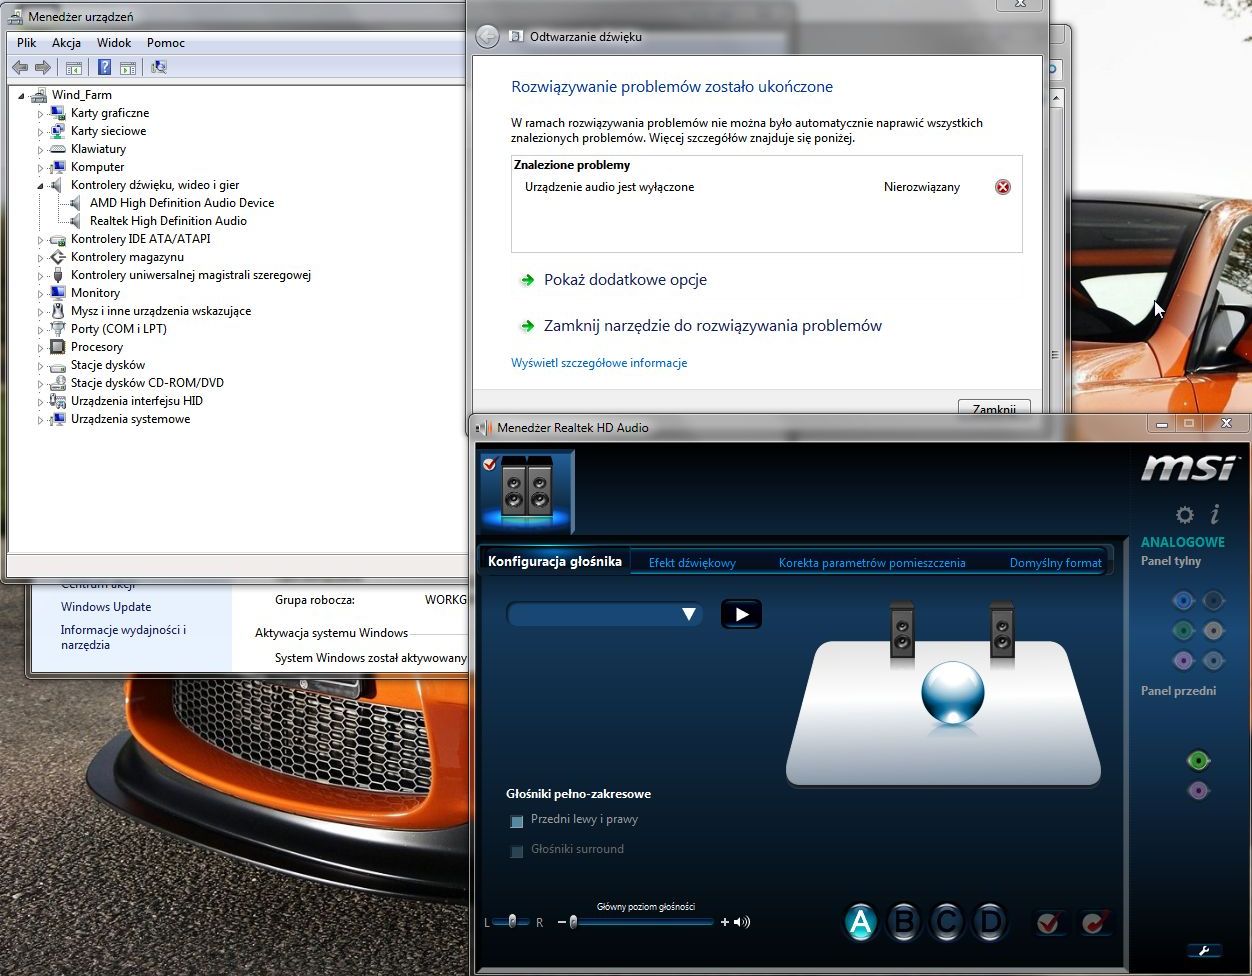Click the gear icon above ANALOGOWE label
Screen dimensions: 1252x976
click(1184, 514)
